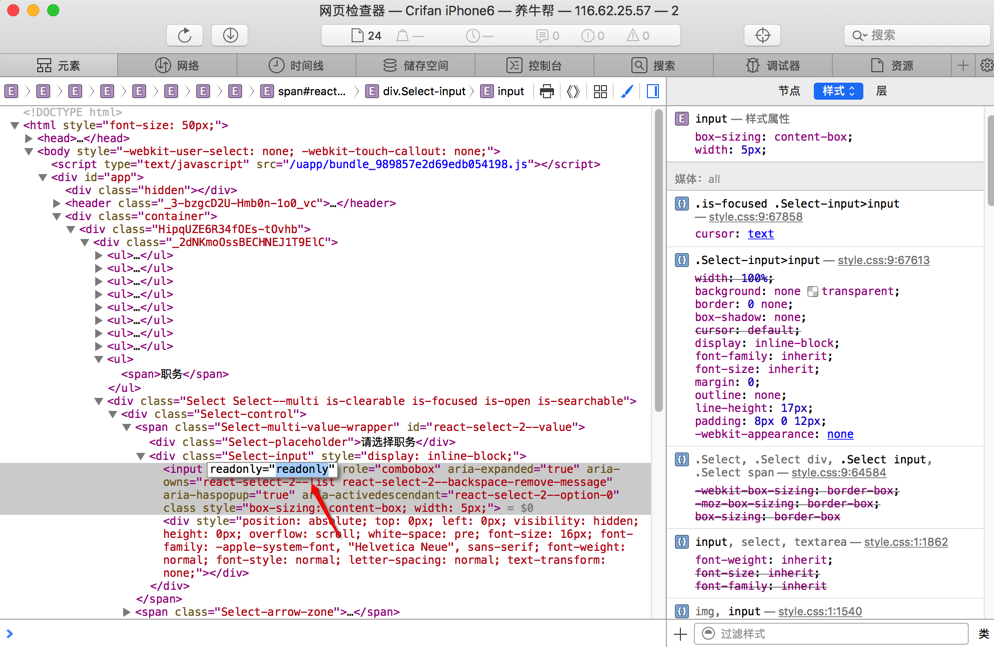Enable paint flashing brush icon
This screenshot has width=994, height=647.
(x=627, y=91)
